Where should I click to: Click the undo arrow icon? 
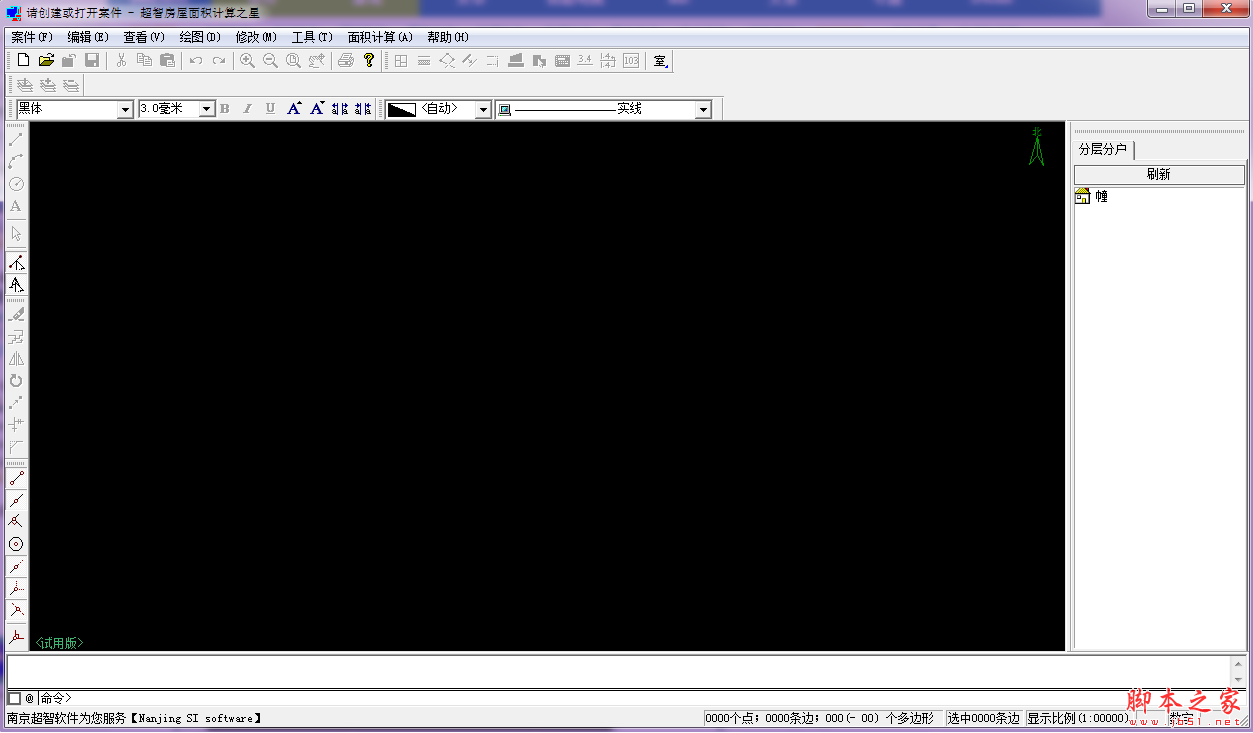pos(194,60)
